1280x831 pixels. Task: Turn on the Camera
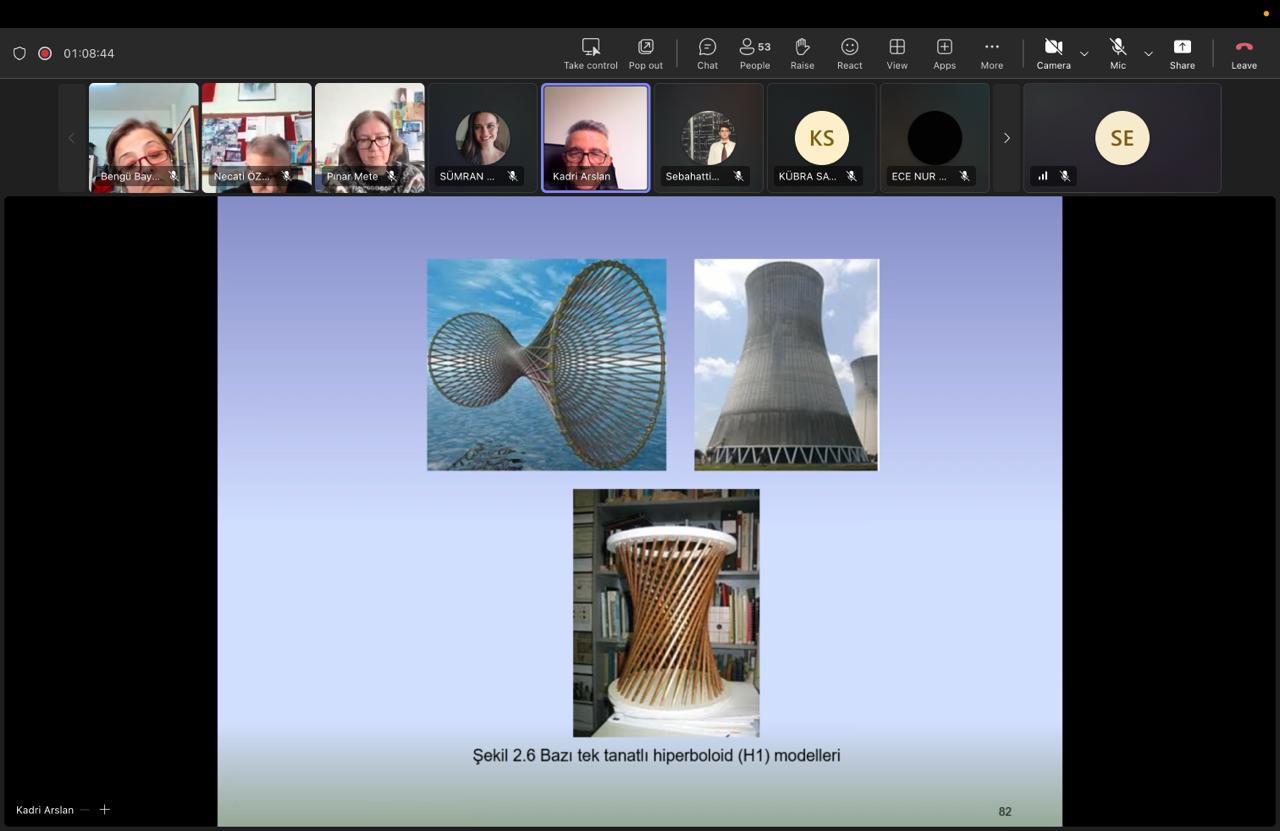pos(1053,54)
